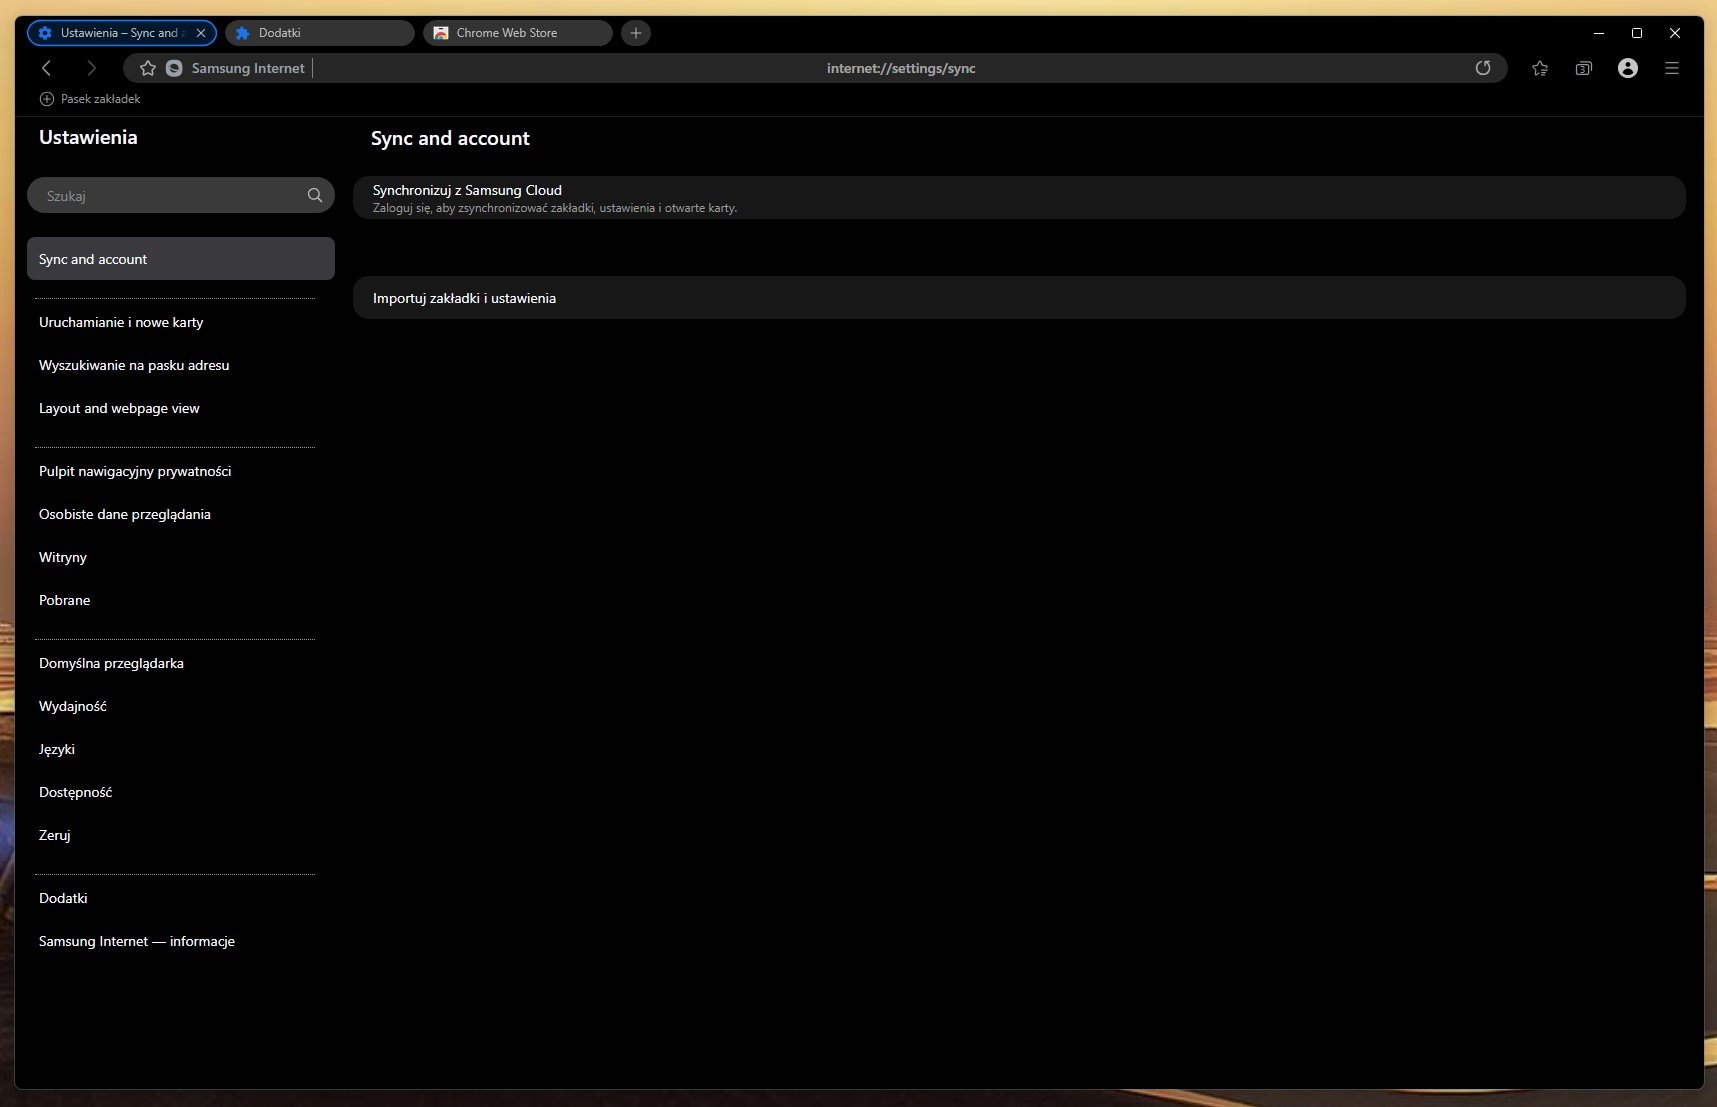Open the Zeruj reset section

(x=181, y=835)
